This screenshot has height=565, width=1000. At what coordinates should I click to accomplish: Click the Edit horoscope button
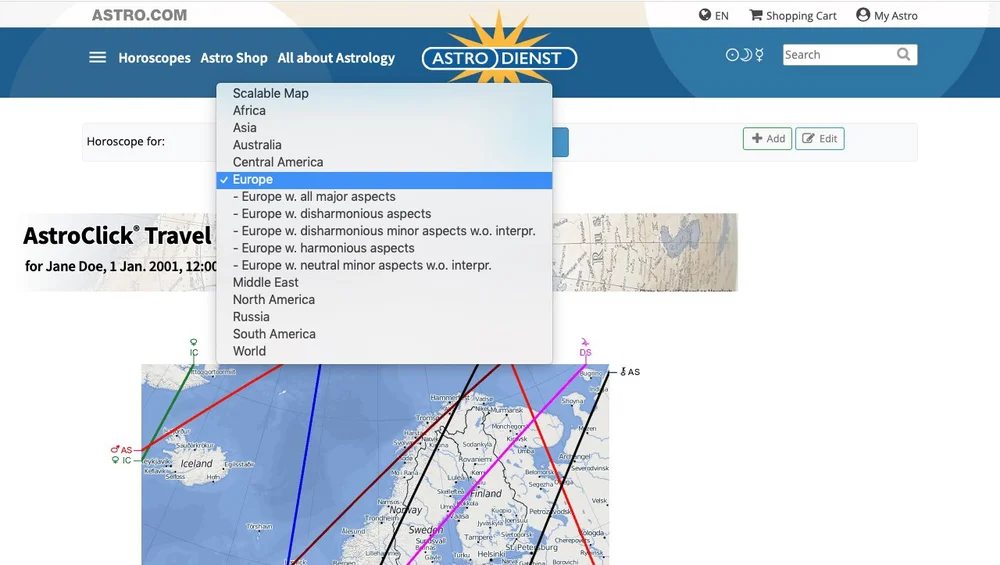pyautogui.click(x=820, y=138)
